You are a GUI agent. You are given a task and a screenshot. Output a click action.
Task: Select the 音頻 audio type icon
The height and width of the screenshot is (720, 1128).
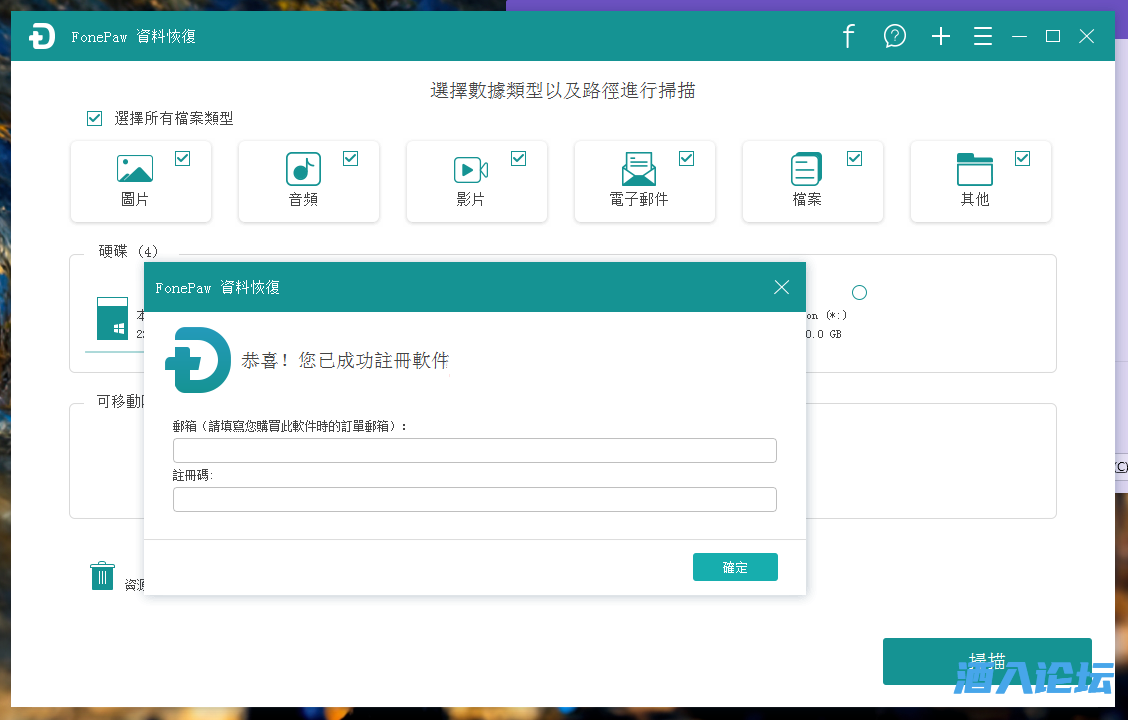click(303, 169)
